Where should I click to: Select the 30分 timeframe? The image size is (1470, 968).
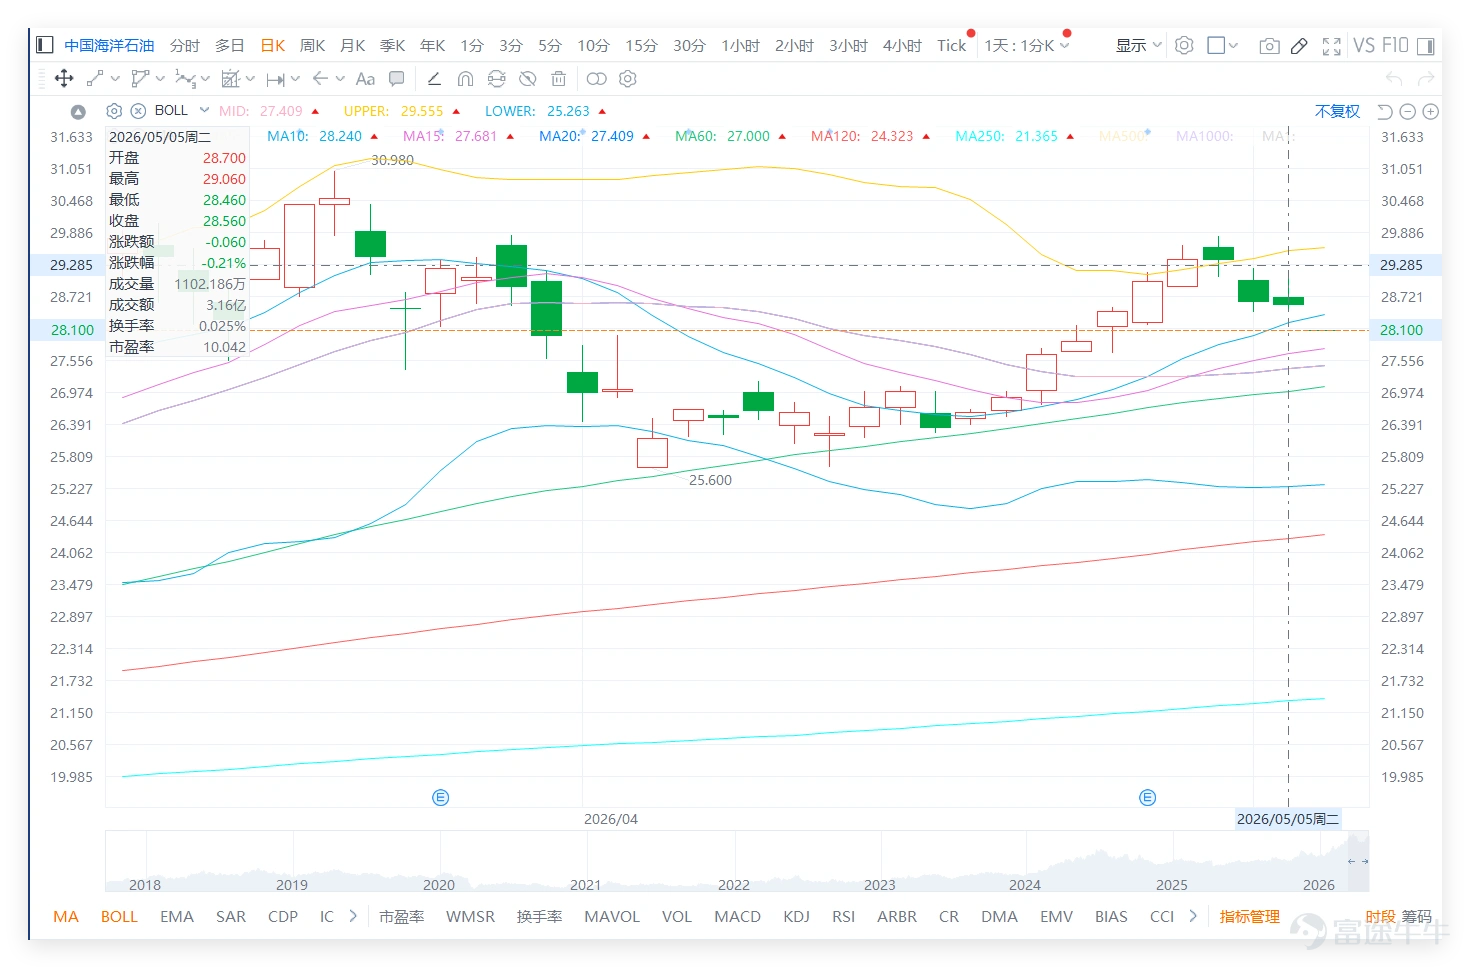[689, 45]
